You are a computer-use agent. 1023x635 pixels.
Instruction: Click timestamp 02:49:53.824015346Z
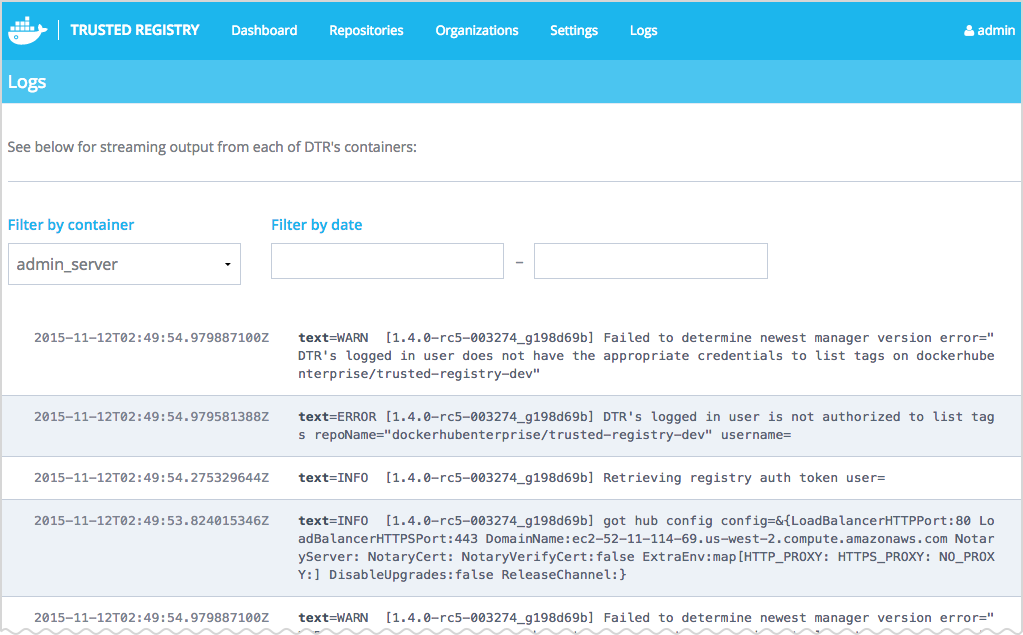point(151,521)
